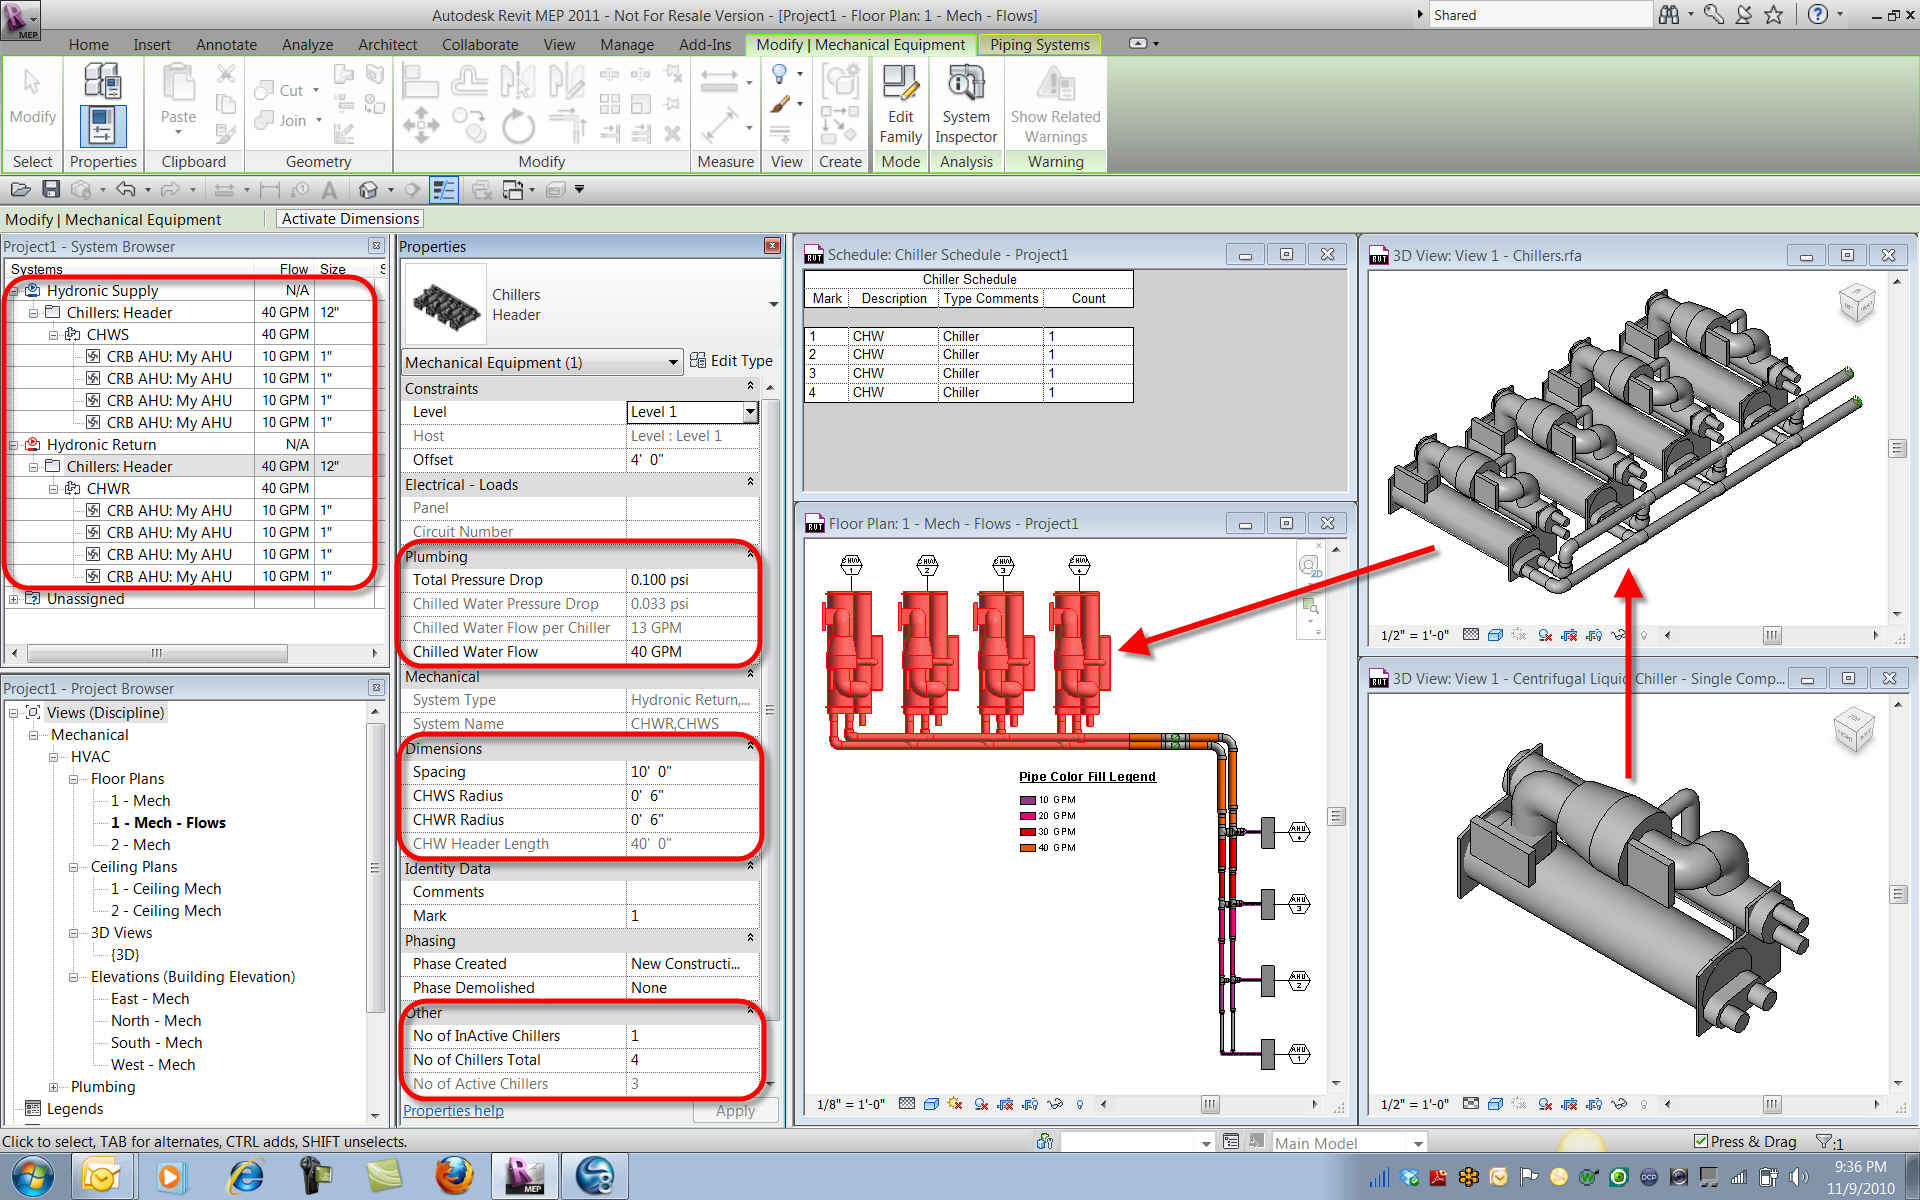
Task: Toggle Thin Lines in the Quick Access Toolbar
Action: 444,190
